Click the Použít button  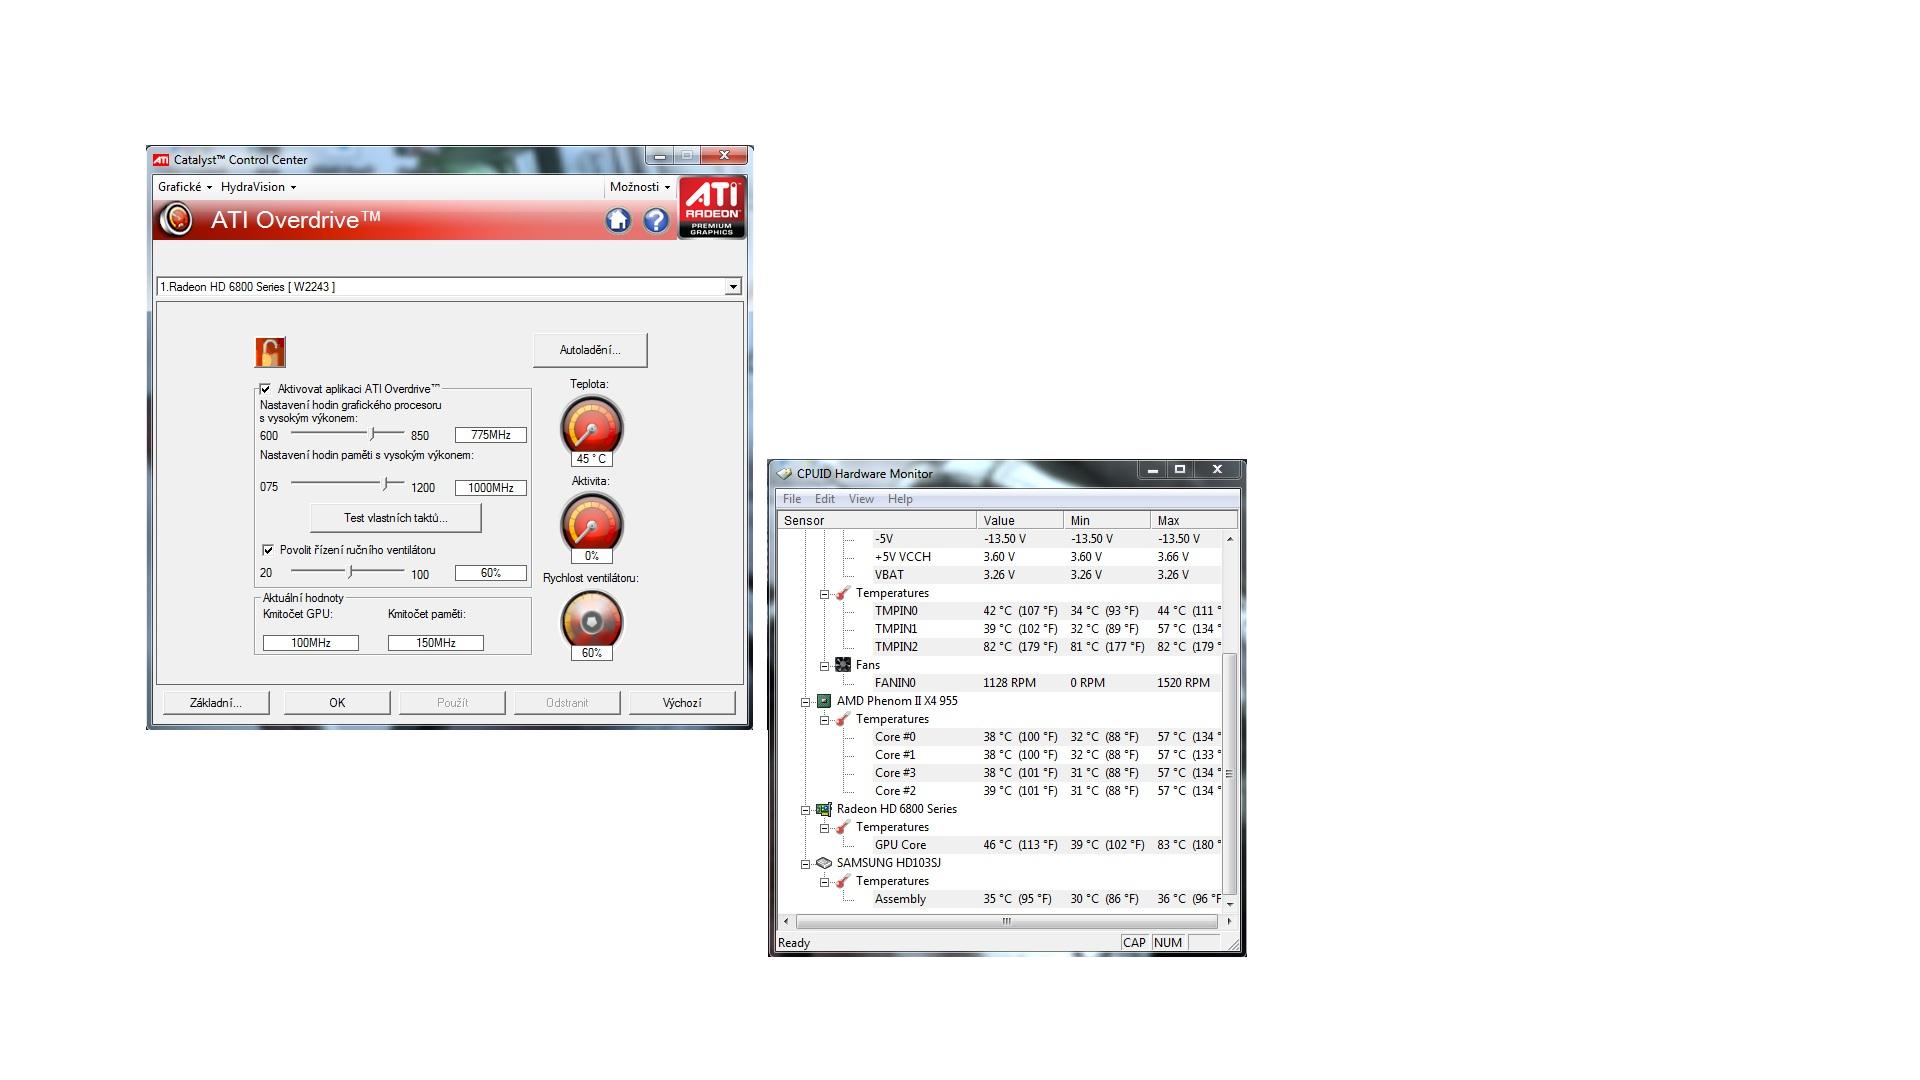point(452,703)
